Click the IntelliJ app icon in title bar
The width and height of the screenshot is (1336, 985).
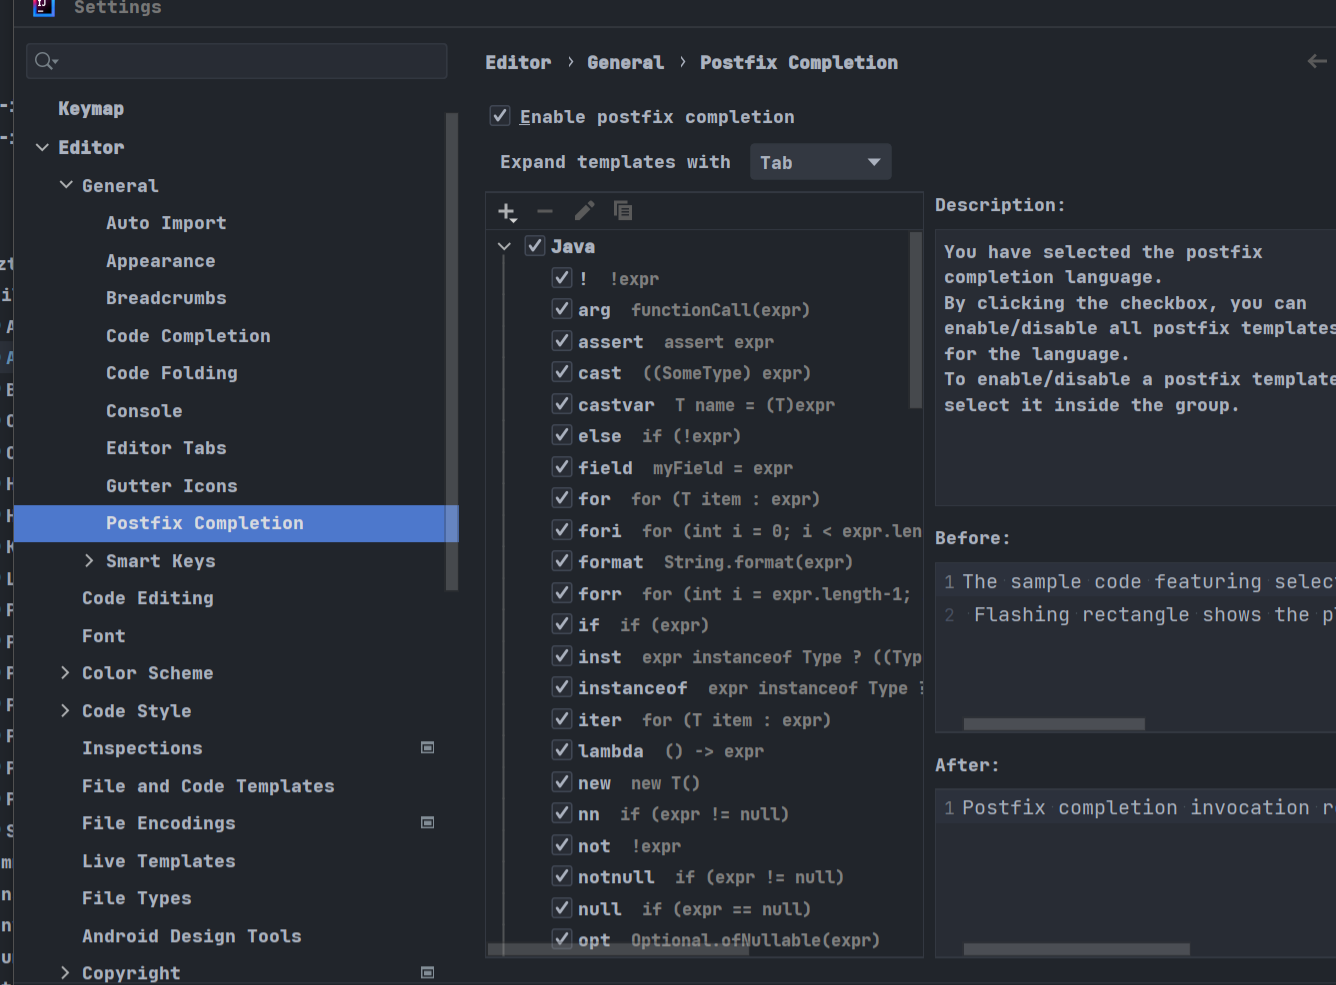pyautogui.click(x=43, y=8)
